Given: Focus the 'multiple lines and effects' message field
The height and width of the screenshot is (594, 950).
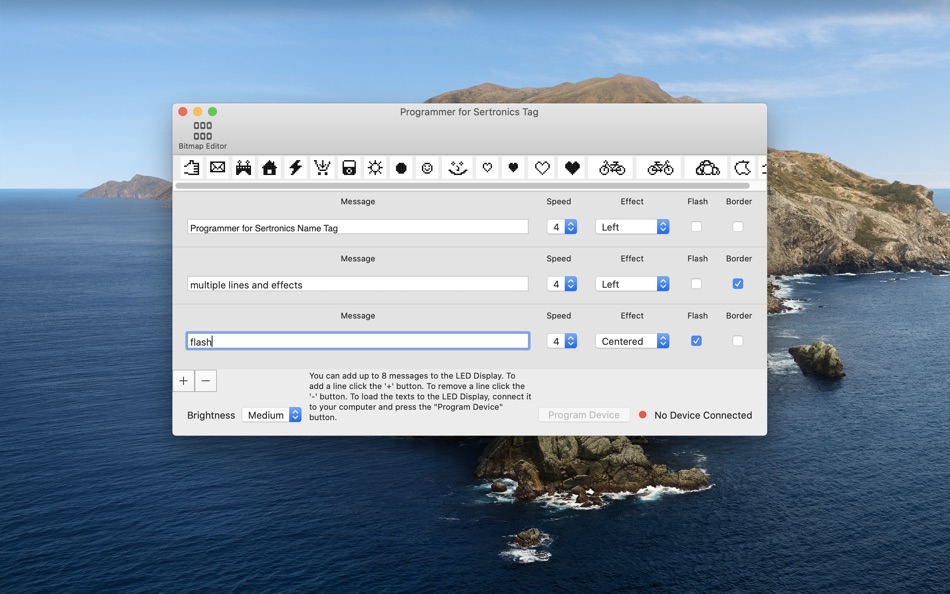Looking at the screenshot, I should [357, 284].
